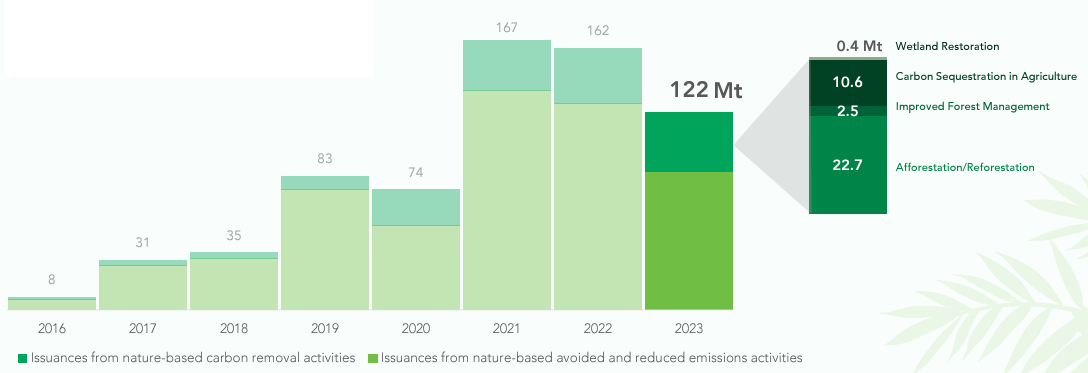
Task: Click the 2020 year label
Action: 416,328
